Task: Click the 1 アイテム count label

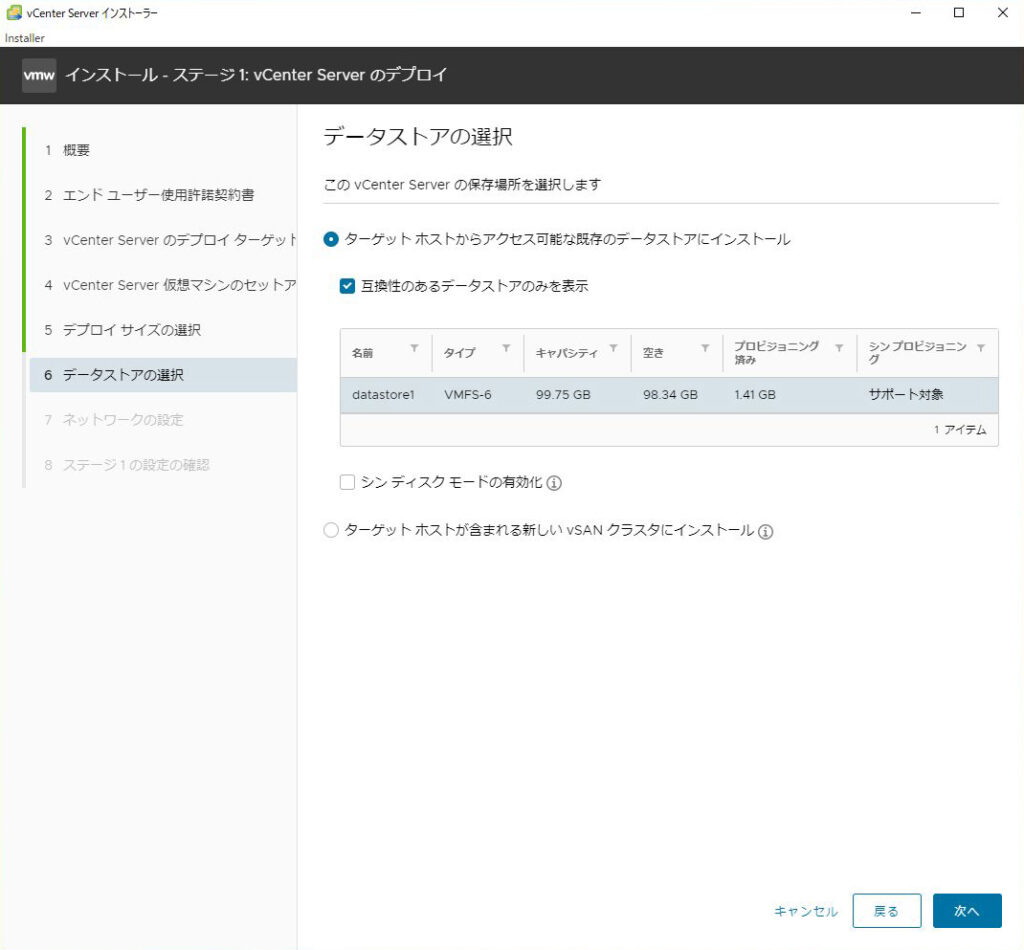Action: pyautogui.click(x=960, y=430)
